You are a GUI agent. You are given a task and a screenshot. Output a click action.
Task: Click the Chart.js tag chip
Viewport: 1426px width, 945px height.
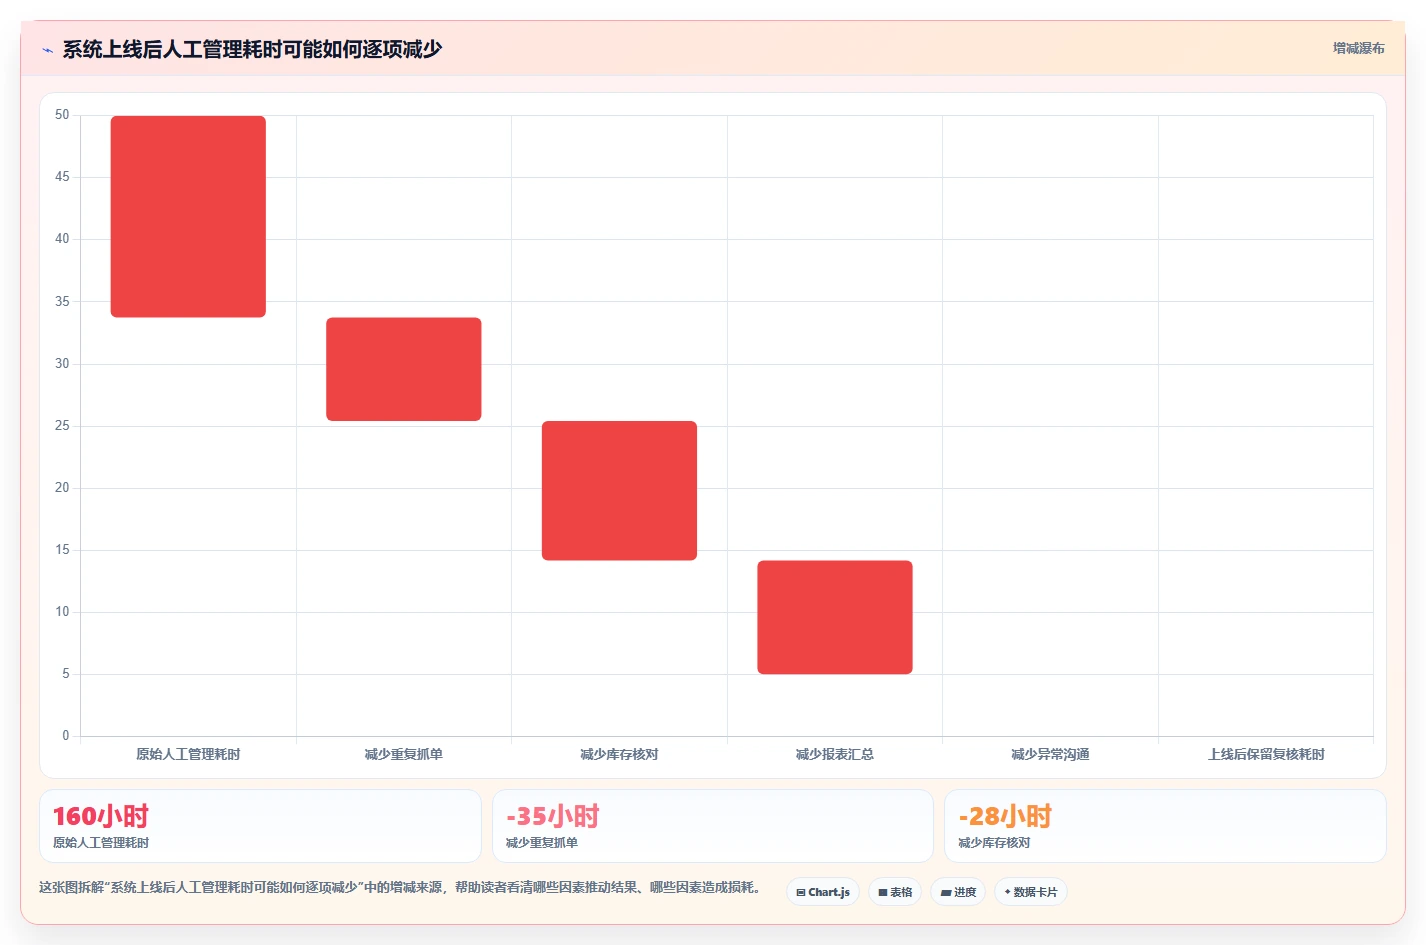(x=823, y=892)
